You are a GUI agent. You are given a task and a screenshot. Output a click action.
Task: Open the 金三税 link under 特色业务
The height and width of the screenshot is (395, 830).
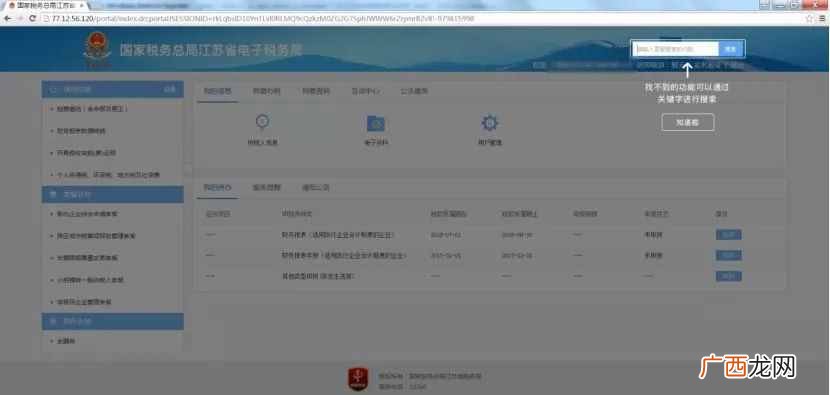tap(66, 341)
